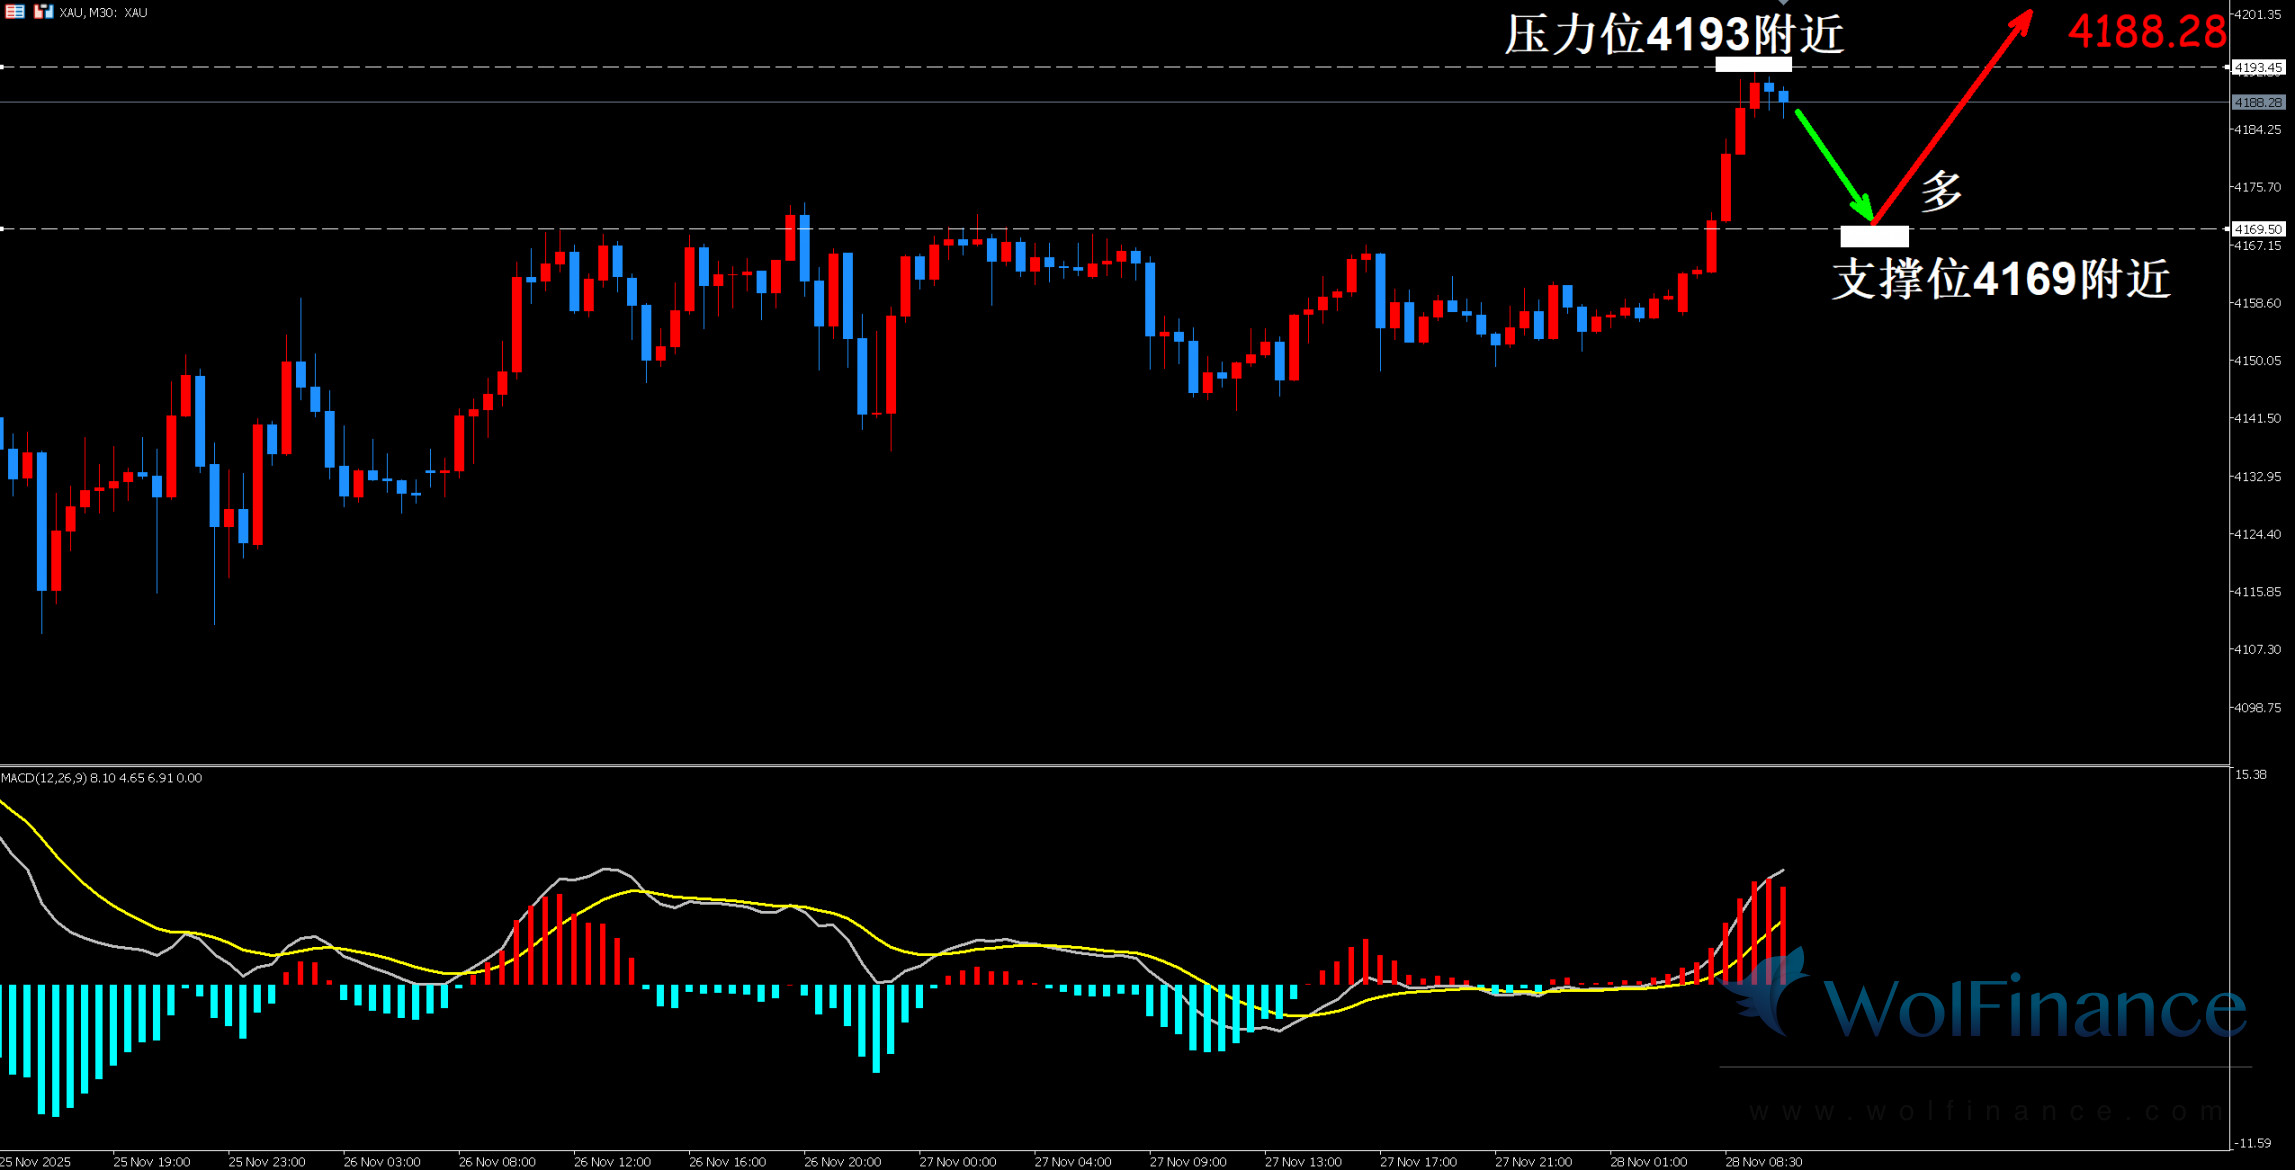This screenshot has width=2295, height=1170.
Task: Click the large red 4188.28 price text
Action: [x=2146, y=32]
